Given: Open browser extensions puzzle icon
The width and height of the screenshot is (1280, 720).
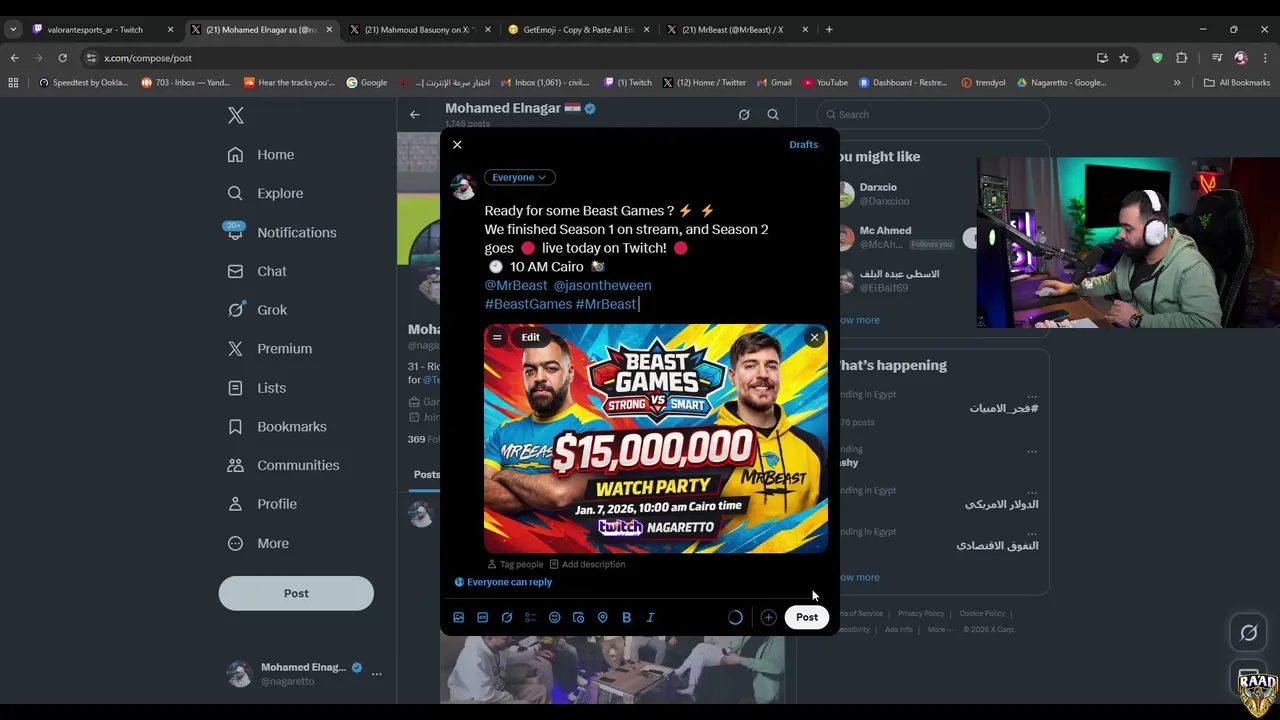Looking at the screenshot, I should point(1182,58).
